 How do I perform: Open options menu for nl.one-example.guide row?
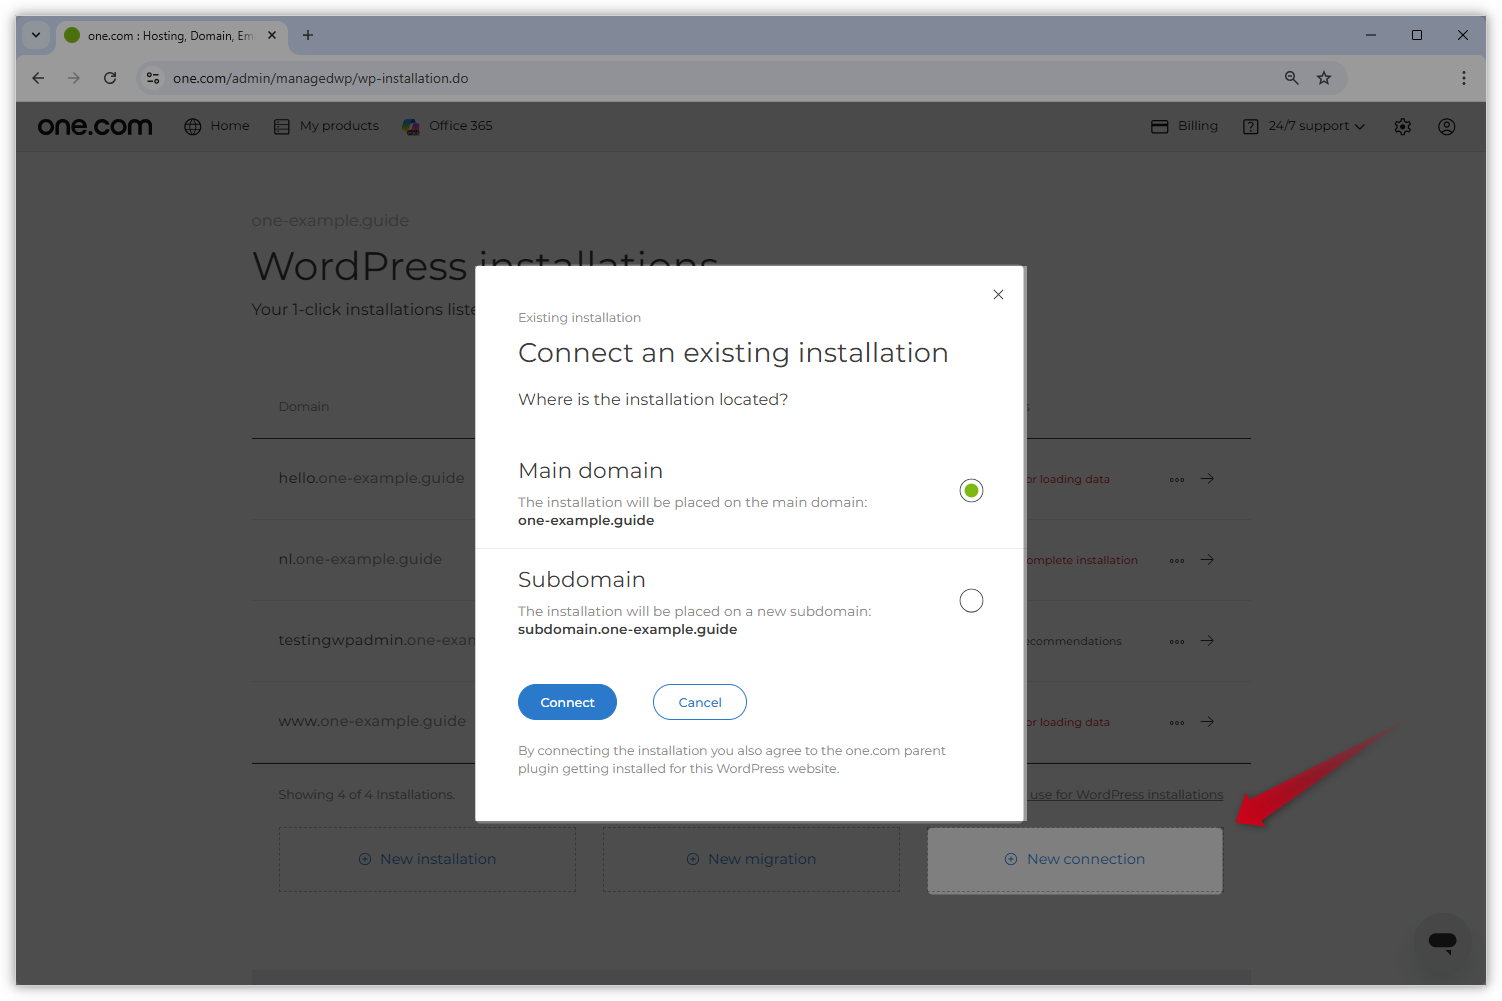pos(1177,560)
